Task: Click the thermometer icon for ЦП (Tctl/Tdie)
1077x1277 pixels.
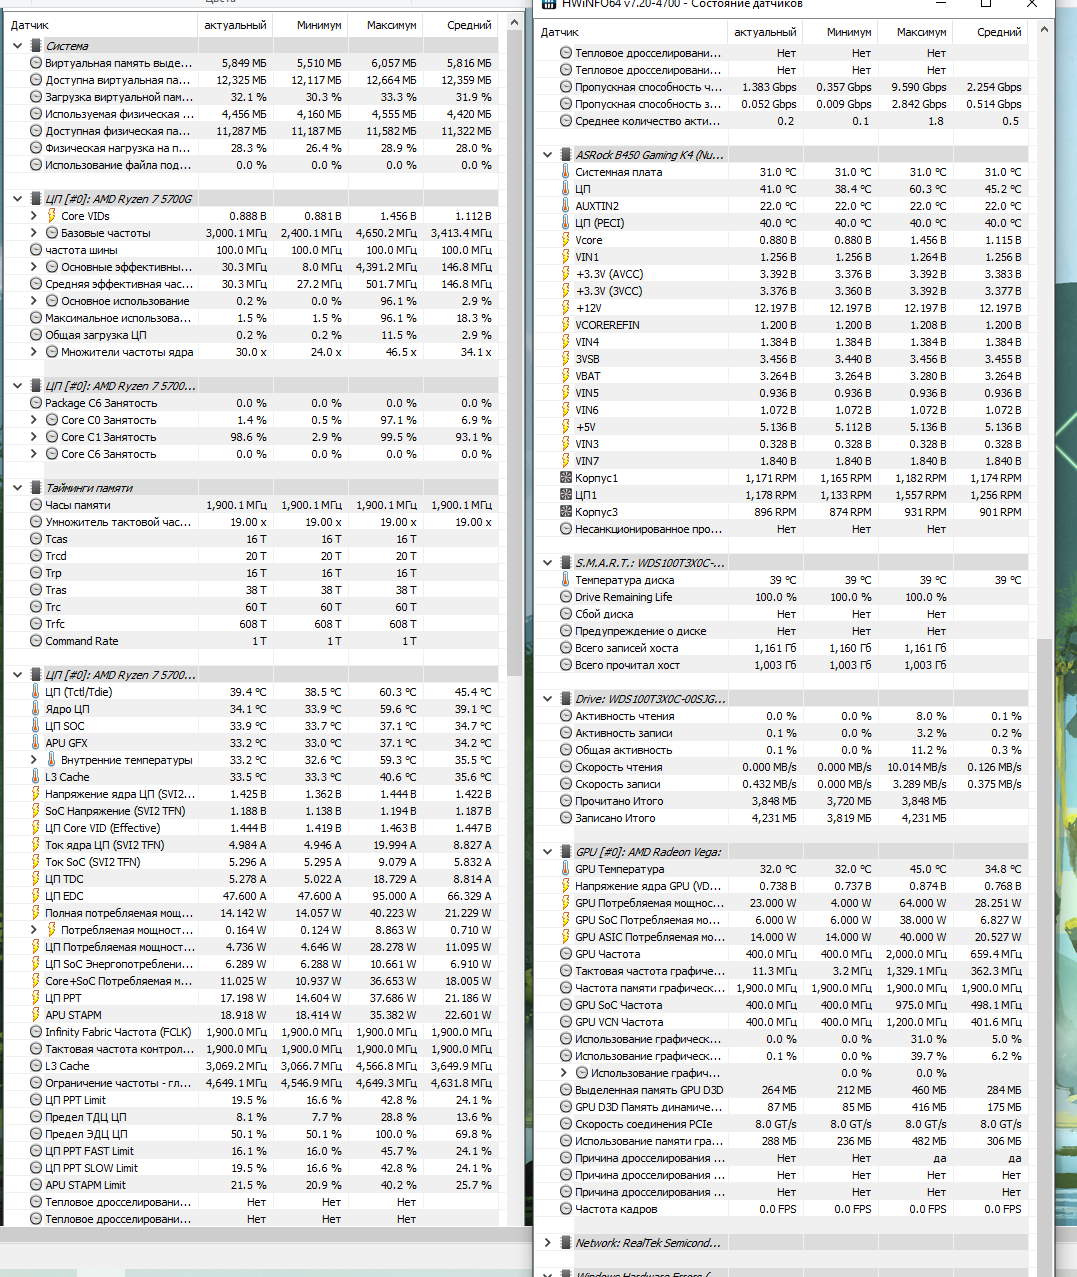Action: coord(36,692)
